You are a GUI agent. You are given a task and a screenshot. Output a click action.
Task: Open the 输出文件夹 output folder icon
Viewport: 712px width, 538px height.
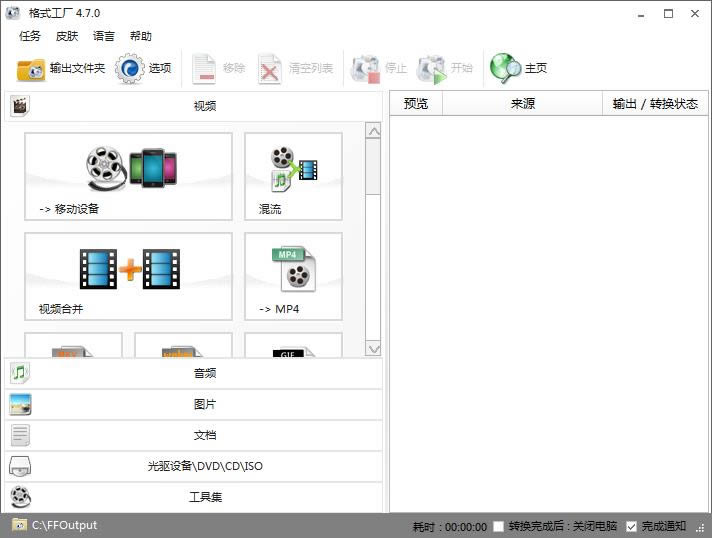31,69
